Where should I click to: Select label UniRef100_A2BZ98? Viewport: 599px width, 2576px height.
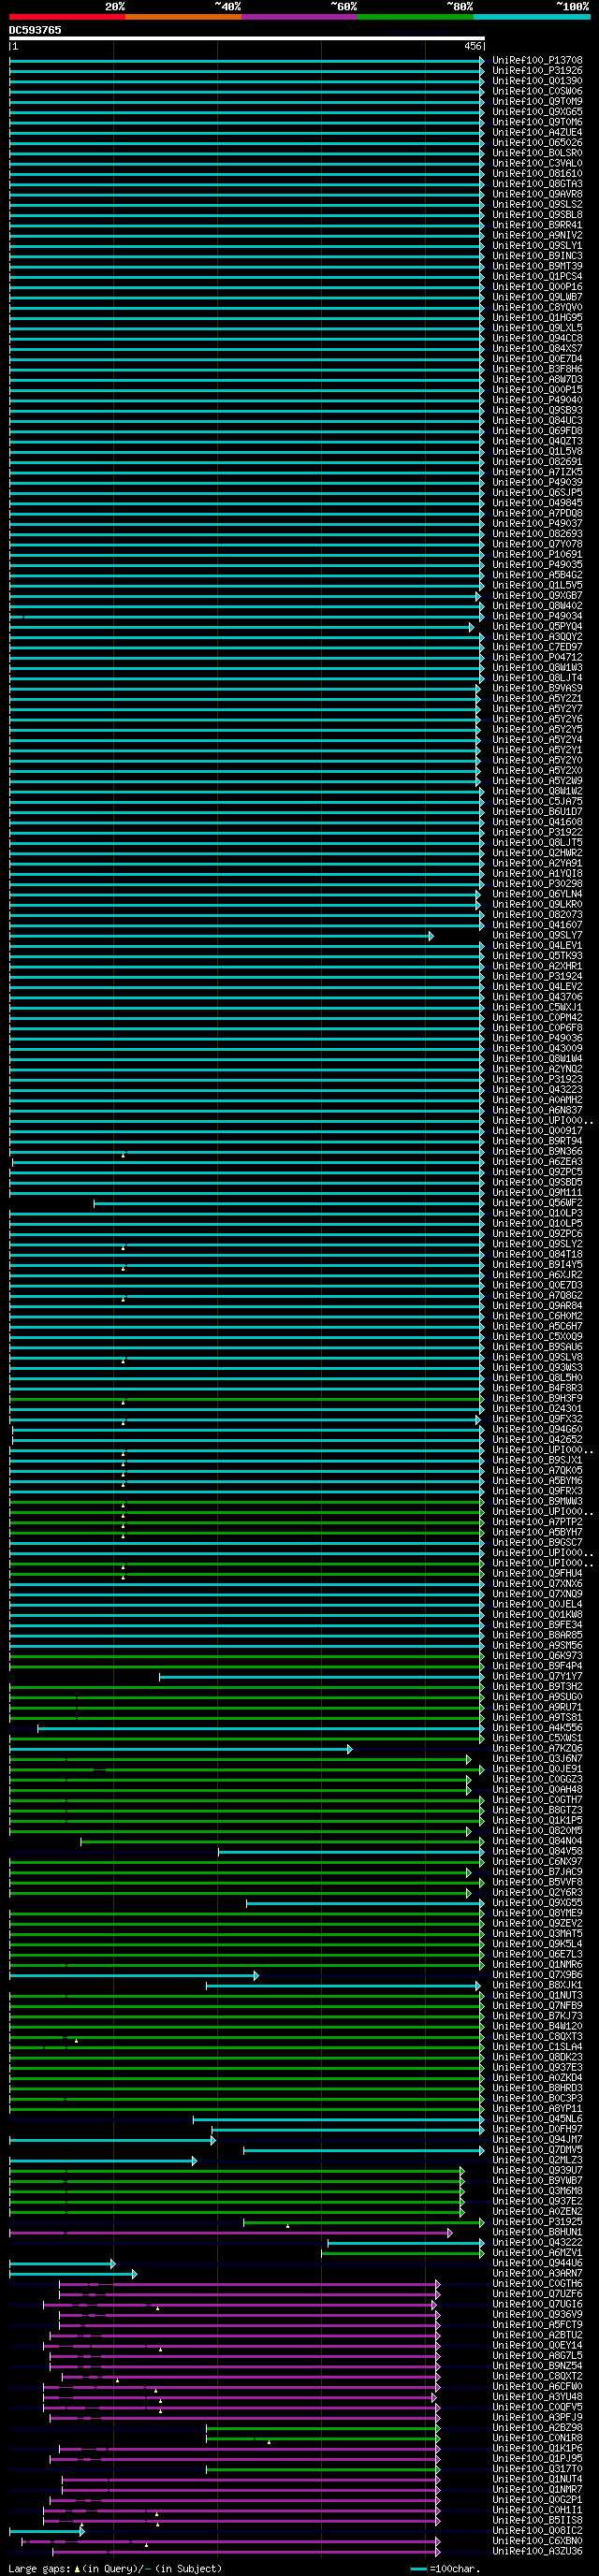pos(537,2428)
